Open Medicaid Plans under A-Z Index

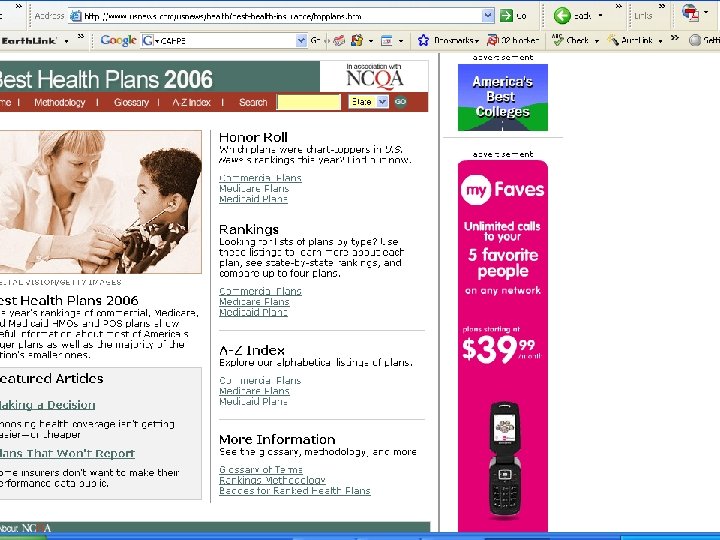point(253,402)
